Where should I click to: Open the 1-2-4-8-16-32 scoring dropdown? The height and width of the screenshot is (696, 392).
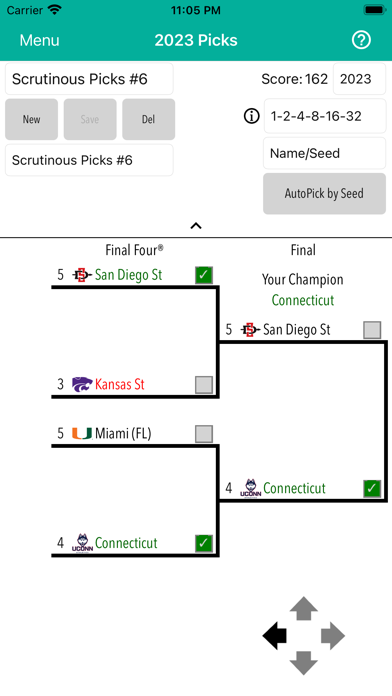click(325, 116)
